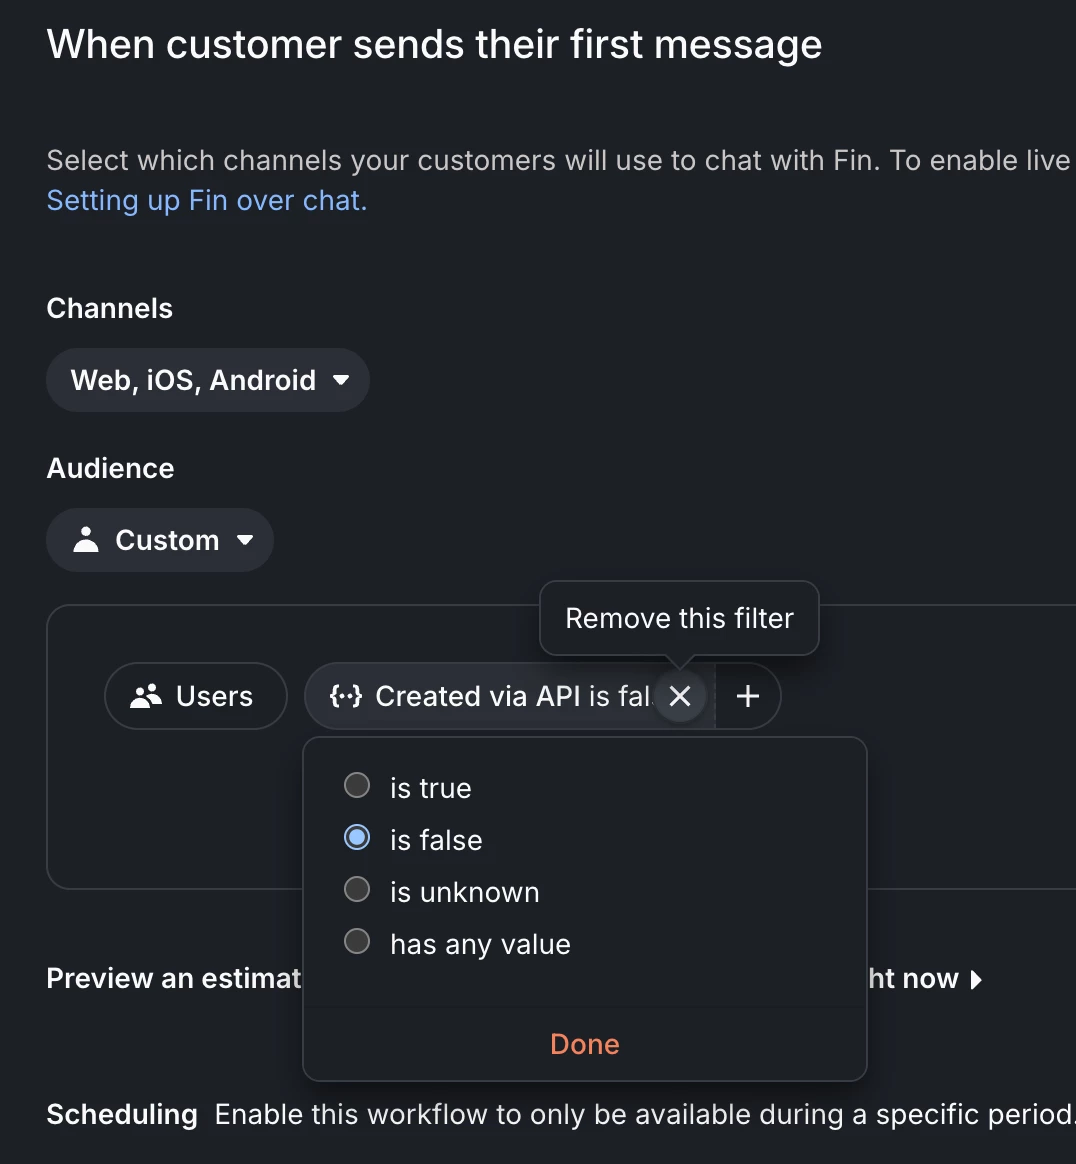This screenshot has height=1164, width=1076.
Task: Click the Users filter pill
Action: [196, 696]
